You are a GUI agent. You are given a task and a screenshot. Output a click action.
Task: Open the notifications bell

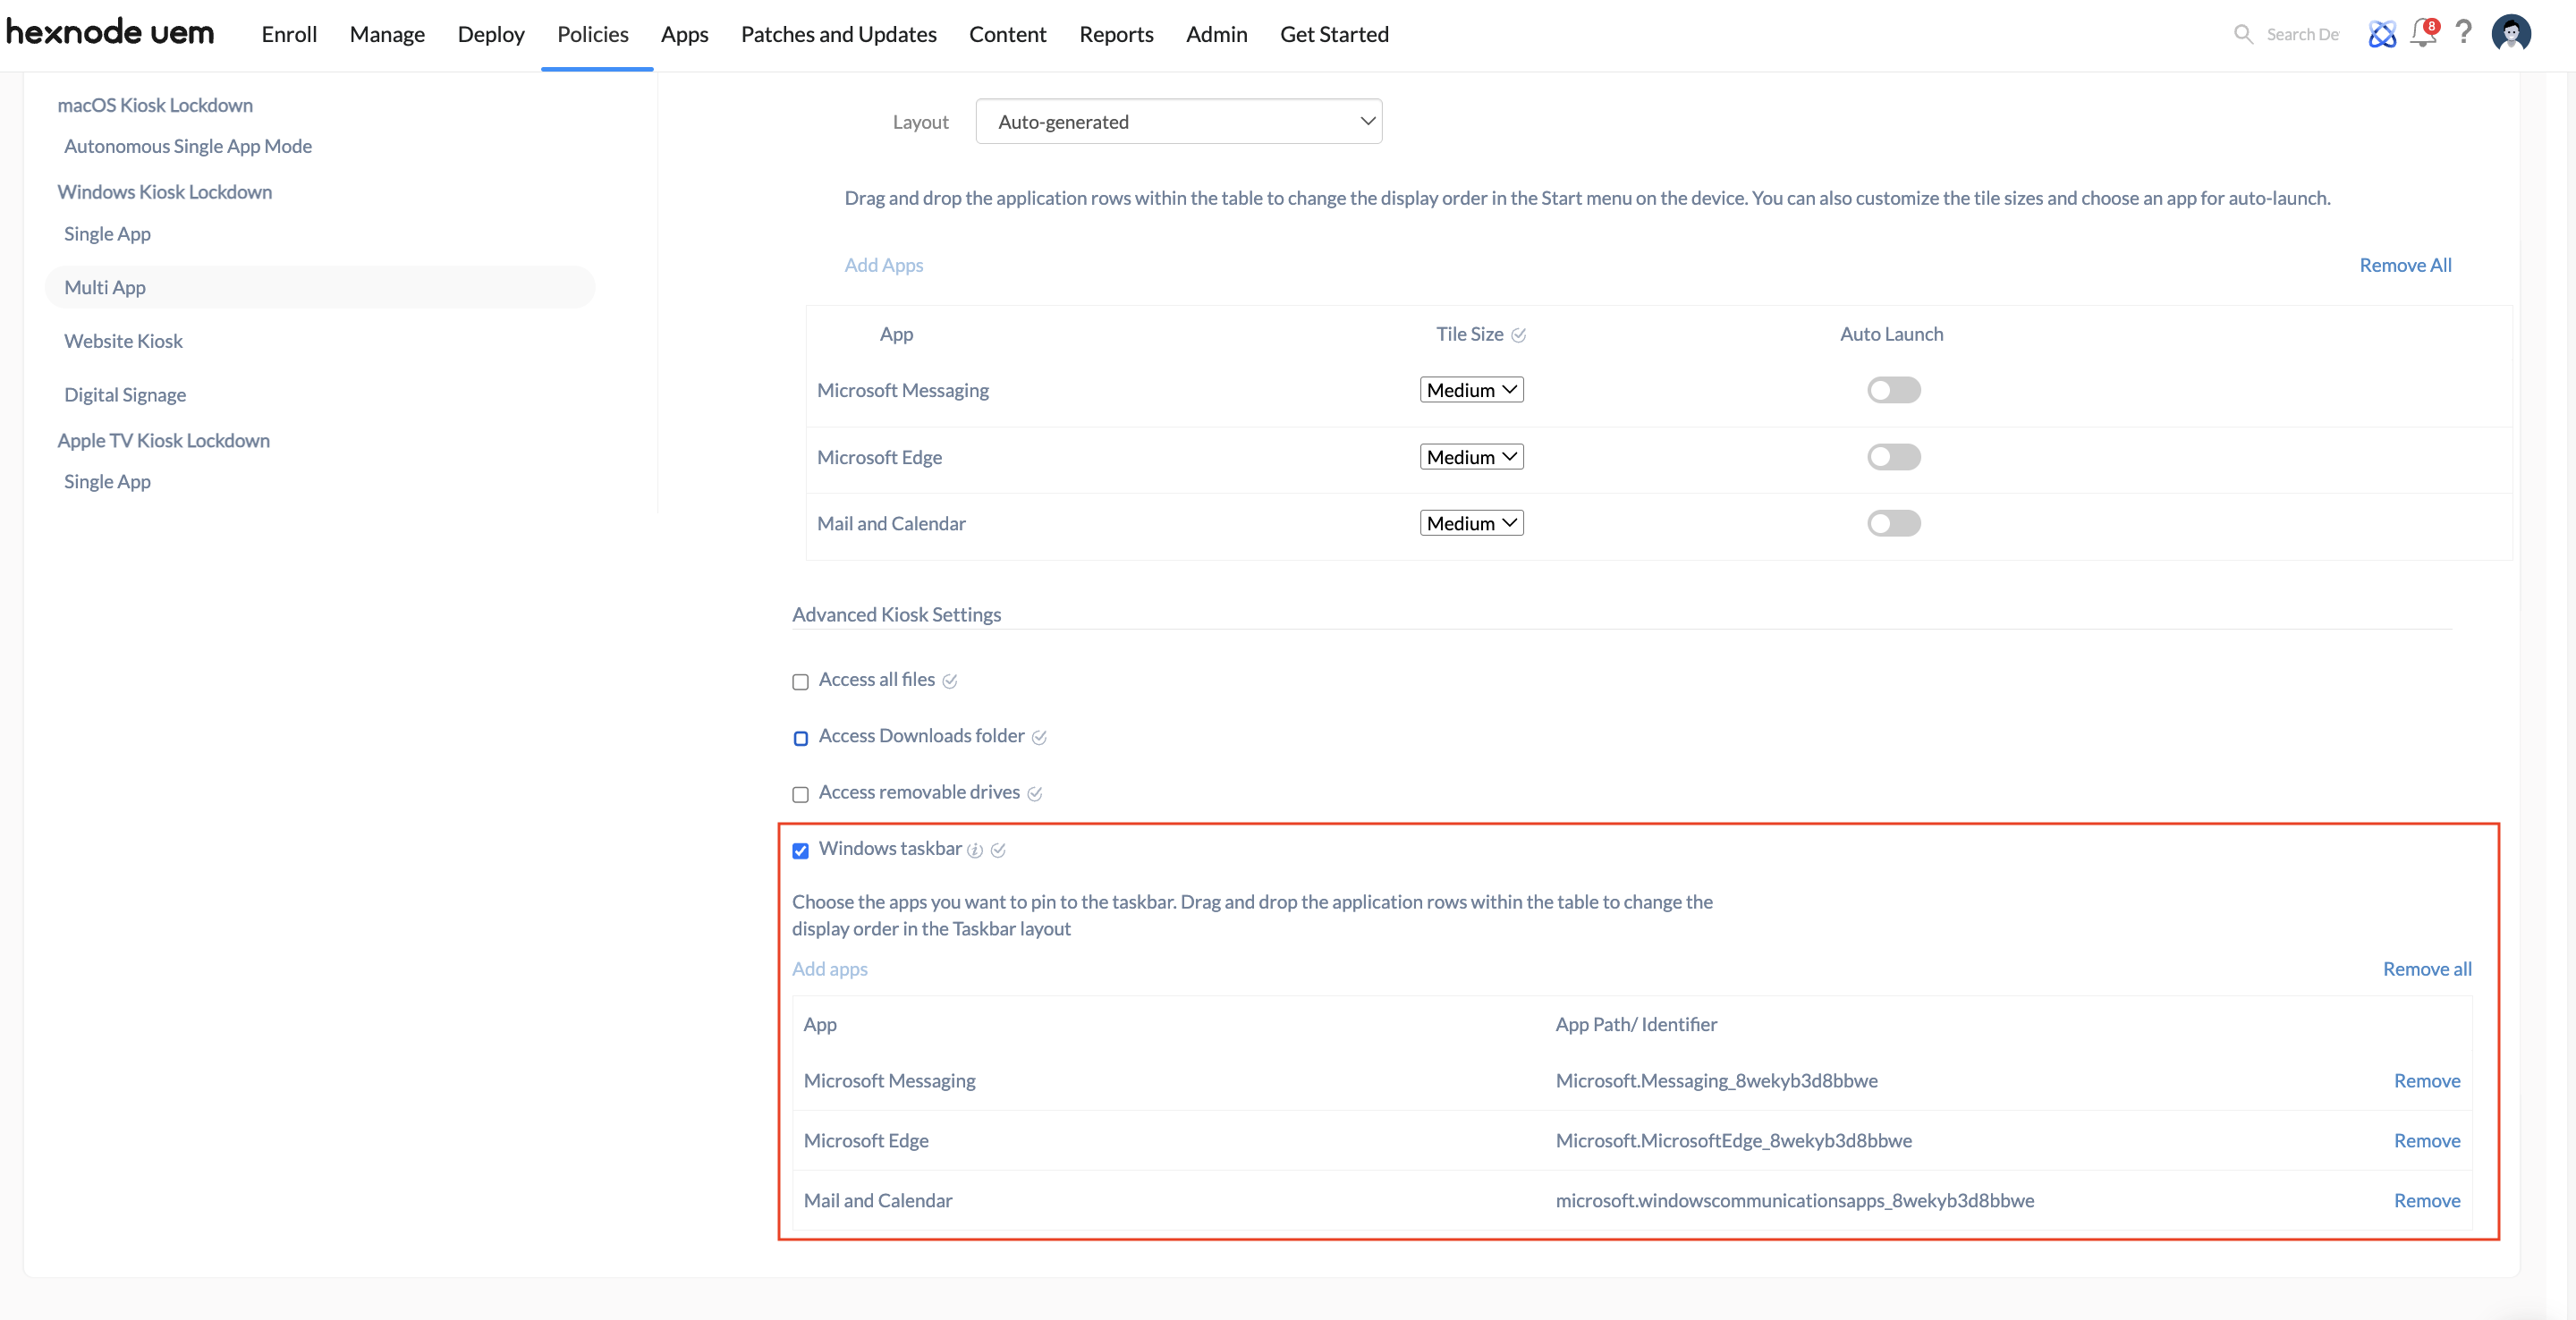[x=2424, y=33]
